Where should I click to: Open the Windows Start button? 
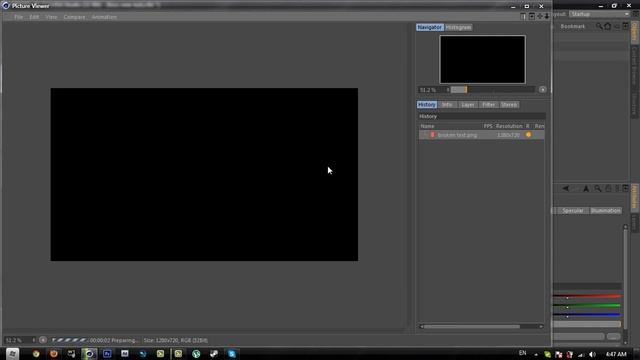tap(12, 354)
